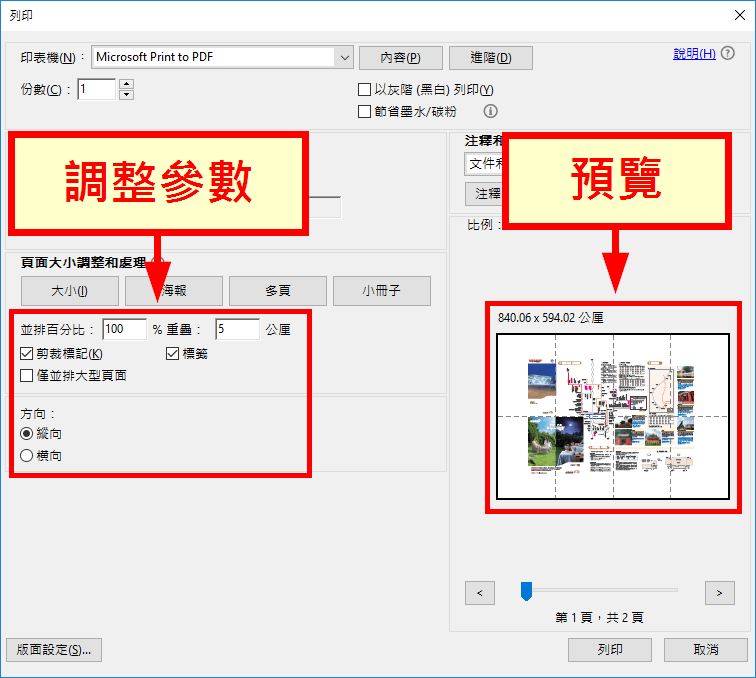Select the 橫向 orientation radio button
This screenshot has height=678, width=756.
[x=27, y=455]
